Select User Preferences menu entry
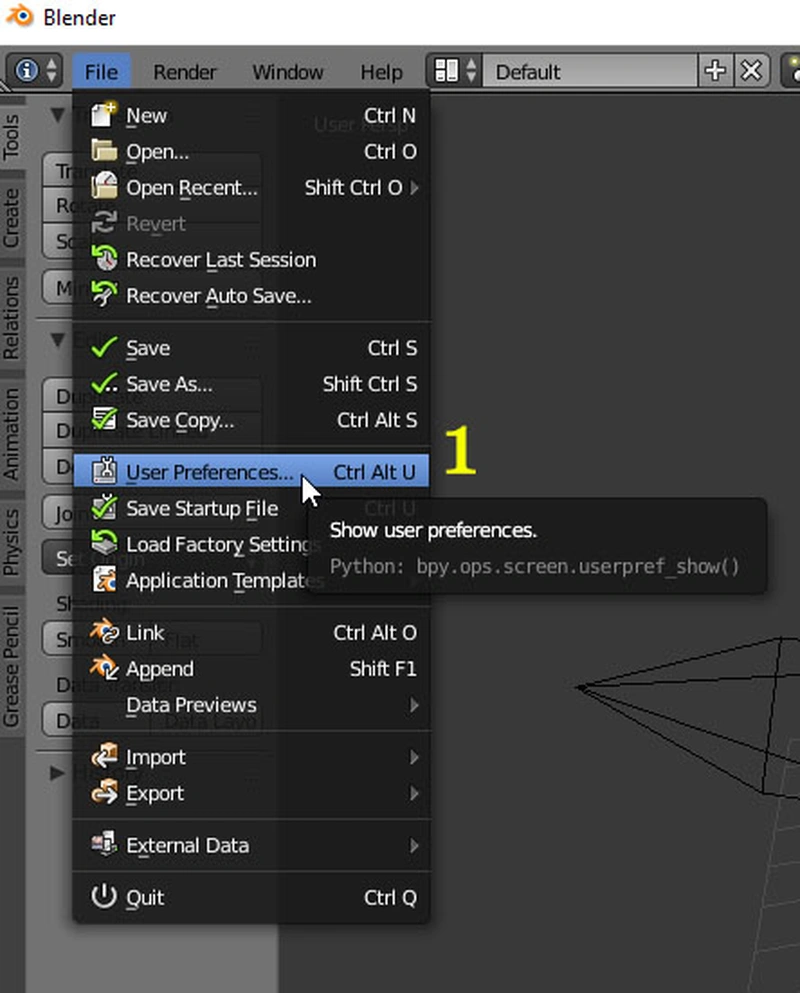The image size is (800, 993). click(x=210, y=472)
